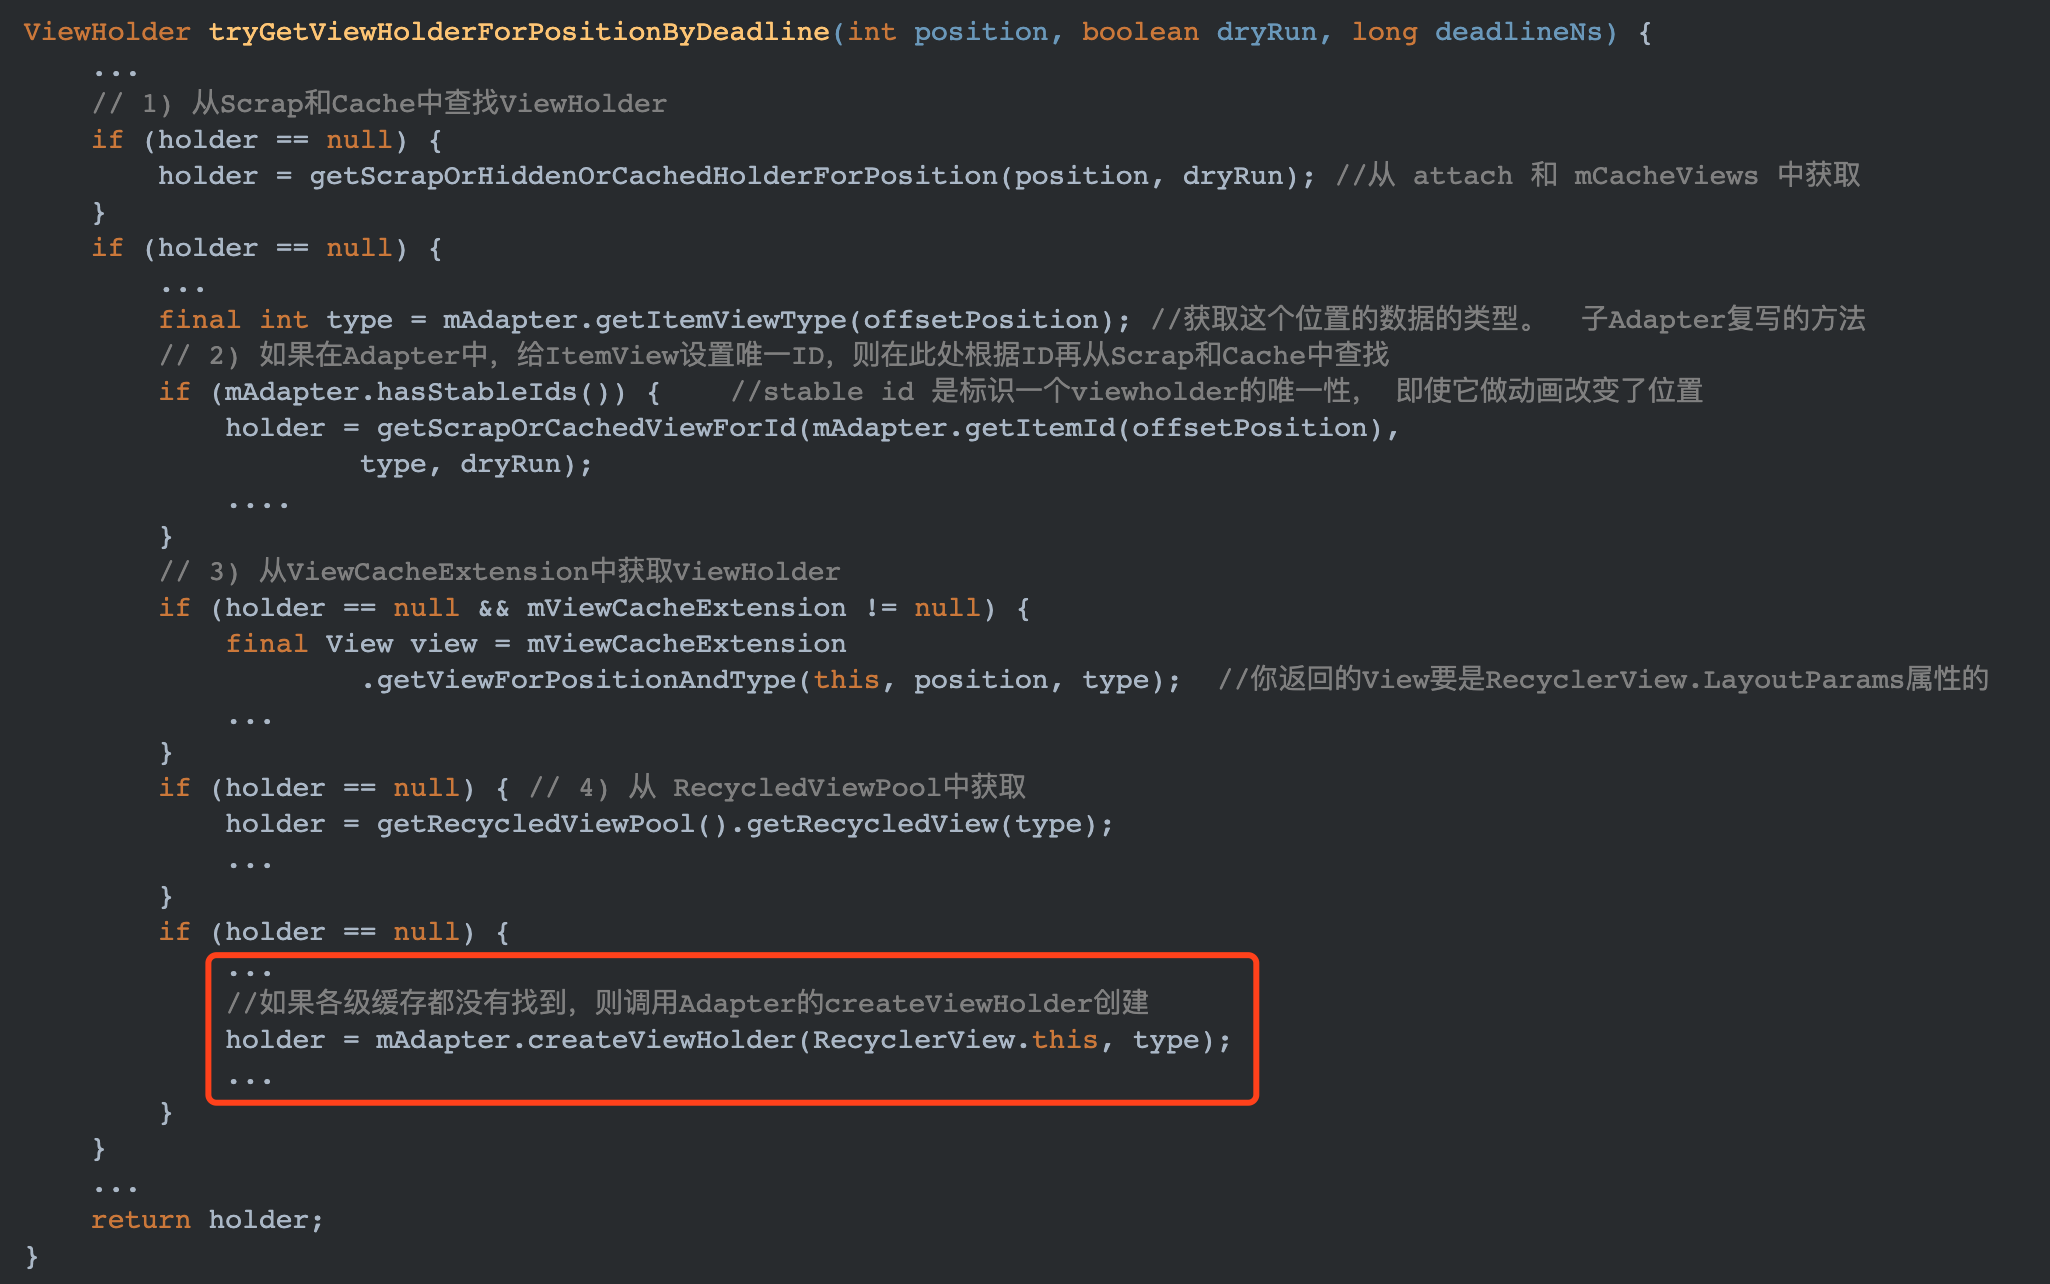The height and width of the screenshot is (1284, 2050).
Task: Click the dryRun parameter in method signature
Action: coord(1265,32)
